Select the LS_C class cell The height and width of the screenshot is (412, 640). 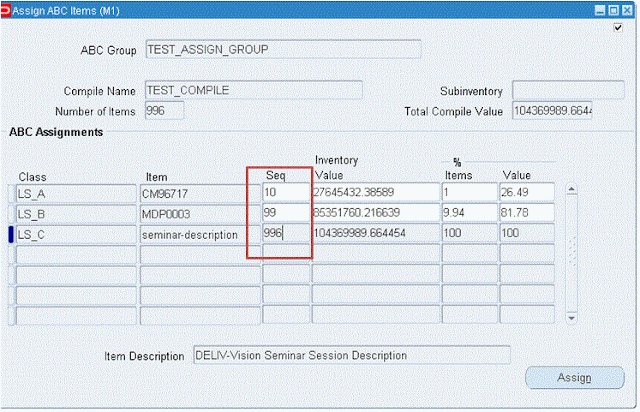[76, 234]
